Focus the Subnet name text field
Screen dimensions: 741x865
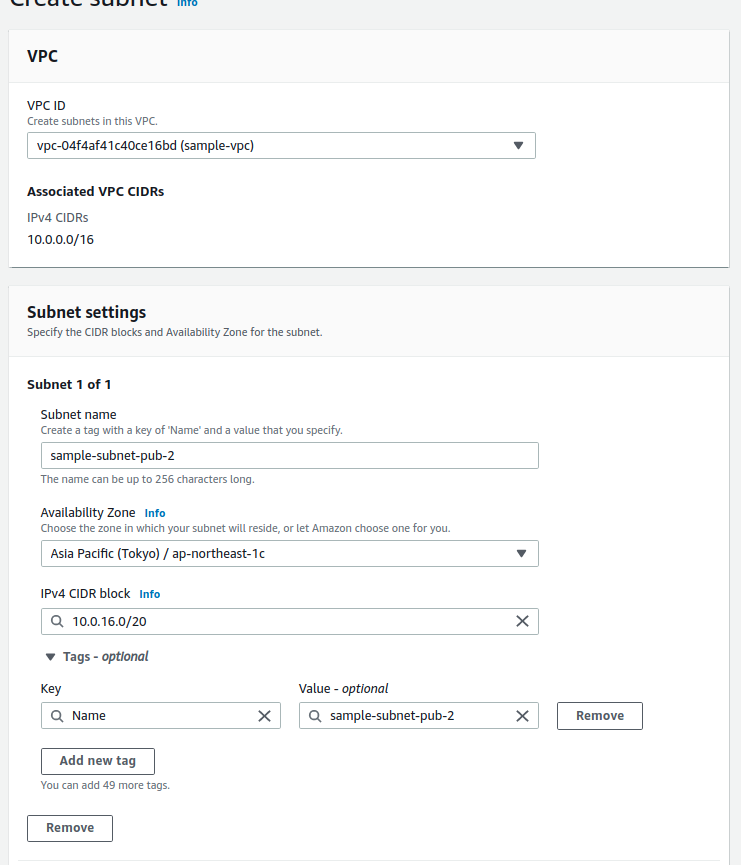pos(289,456)
